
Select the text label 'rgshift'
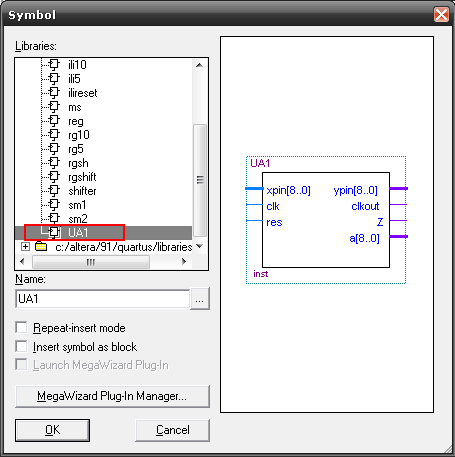point(82,177)
